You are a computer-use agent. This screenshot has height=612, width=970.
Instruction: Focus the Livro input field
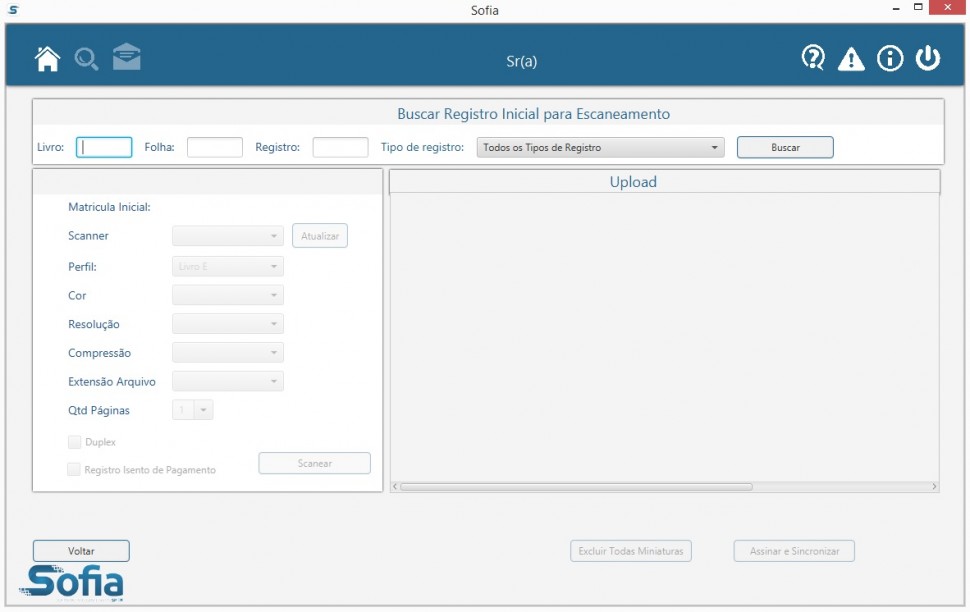pyautogui.click(x=104, y=148)
